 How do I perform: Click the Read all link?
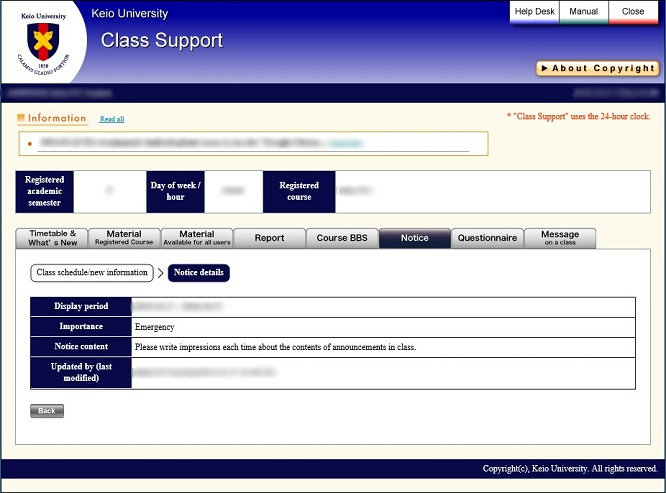click(x=112, y=119)
